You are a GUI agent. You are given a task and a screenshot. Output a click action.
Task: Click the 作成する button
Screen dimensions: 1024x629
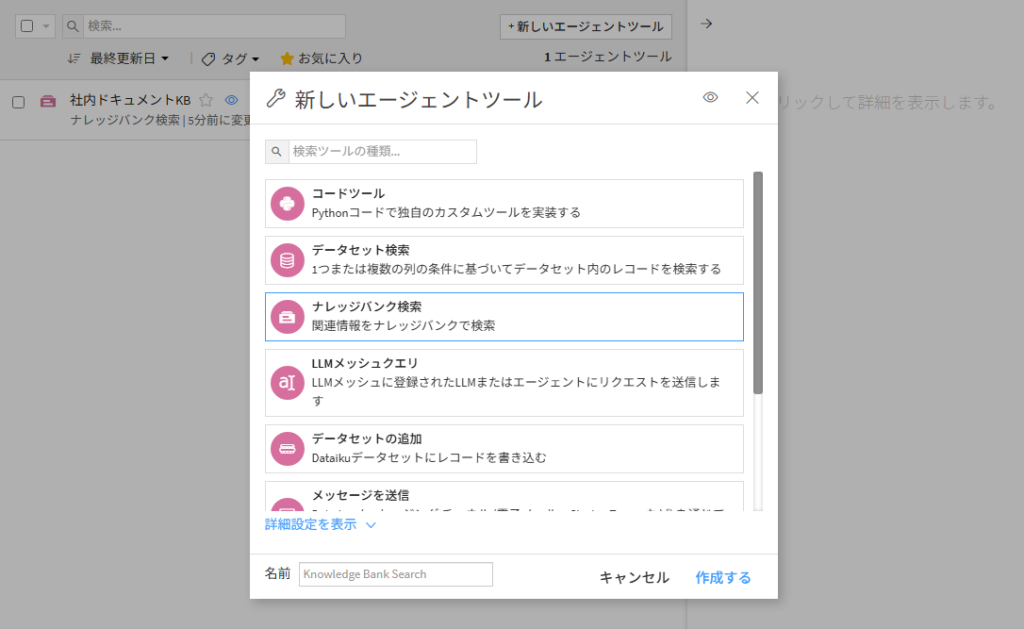[x=722, y=577]
